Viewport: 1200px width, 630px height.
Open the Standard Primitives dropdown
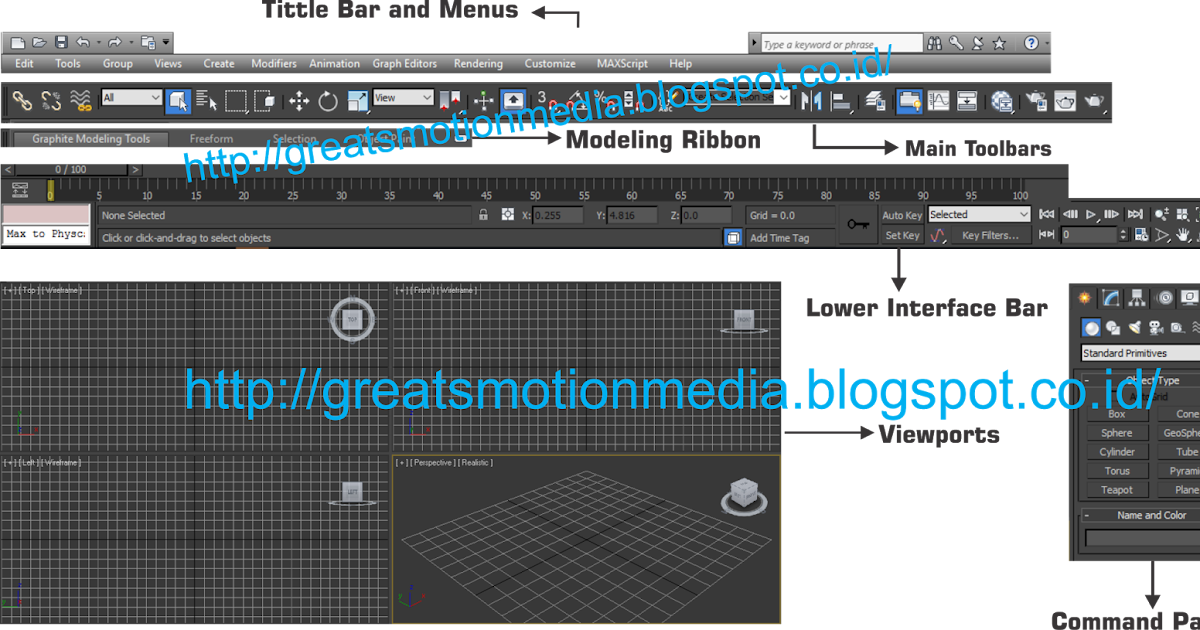pyautogui.click(x=1140, y=352)
